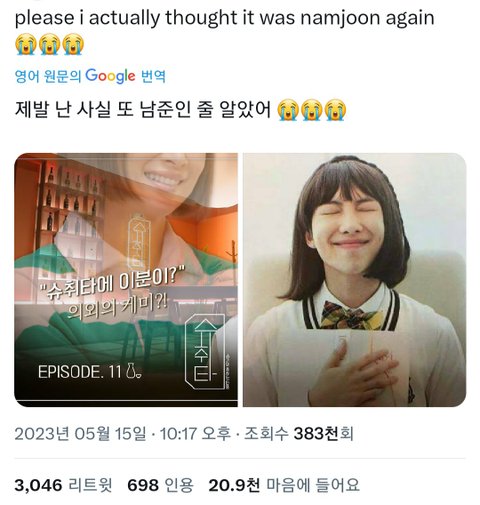Click the 번역 label after Google
The height and width of the screenshot is (505, 480).
(x=153, y=76)
